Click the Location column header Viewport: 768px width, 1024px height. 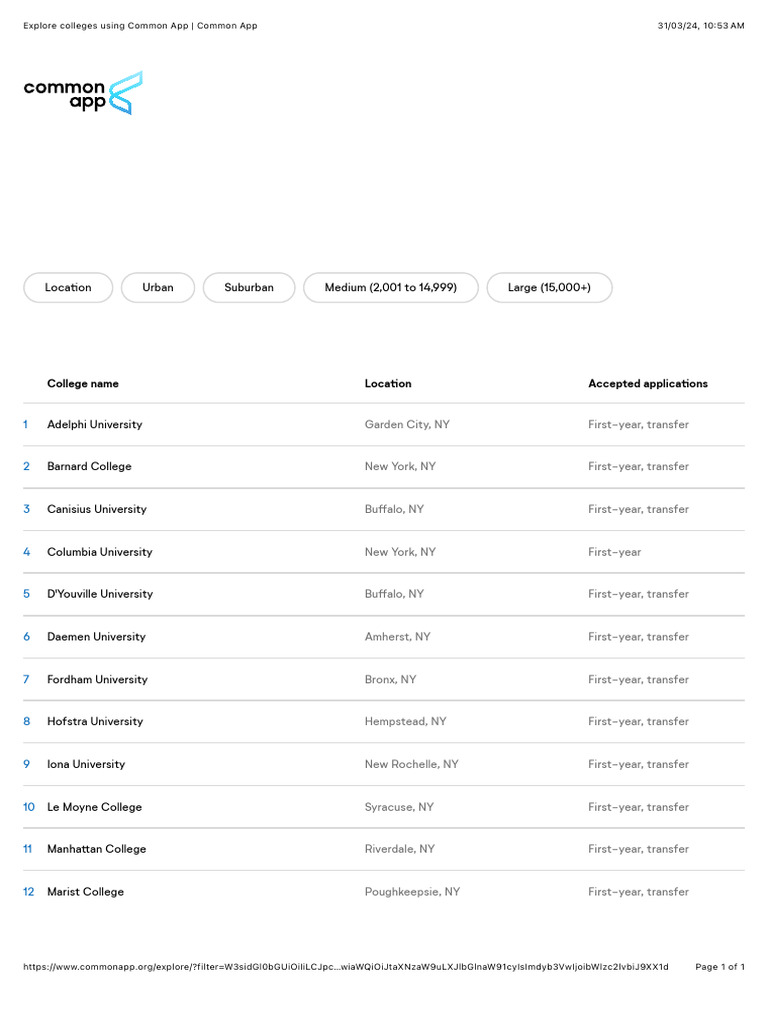[x=388, y=384]
